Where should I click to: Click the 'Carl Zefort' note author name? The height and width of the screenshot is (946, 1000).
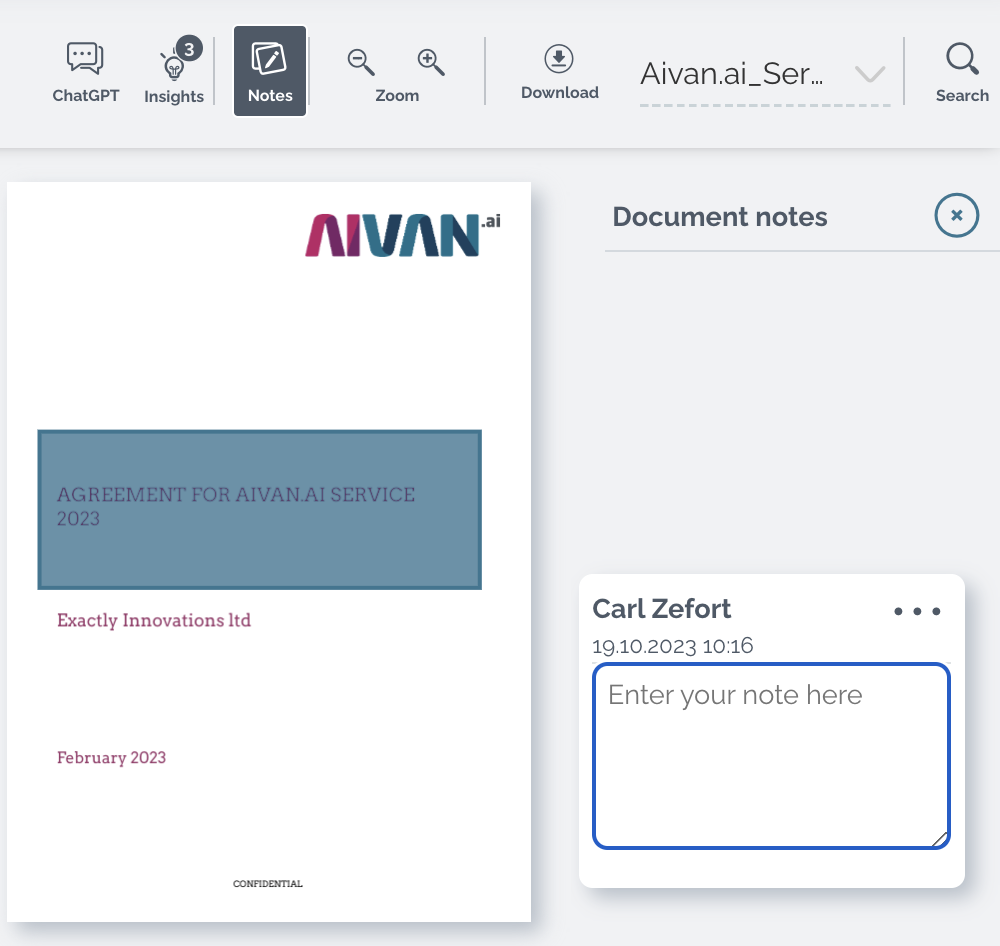661,609
